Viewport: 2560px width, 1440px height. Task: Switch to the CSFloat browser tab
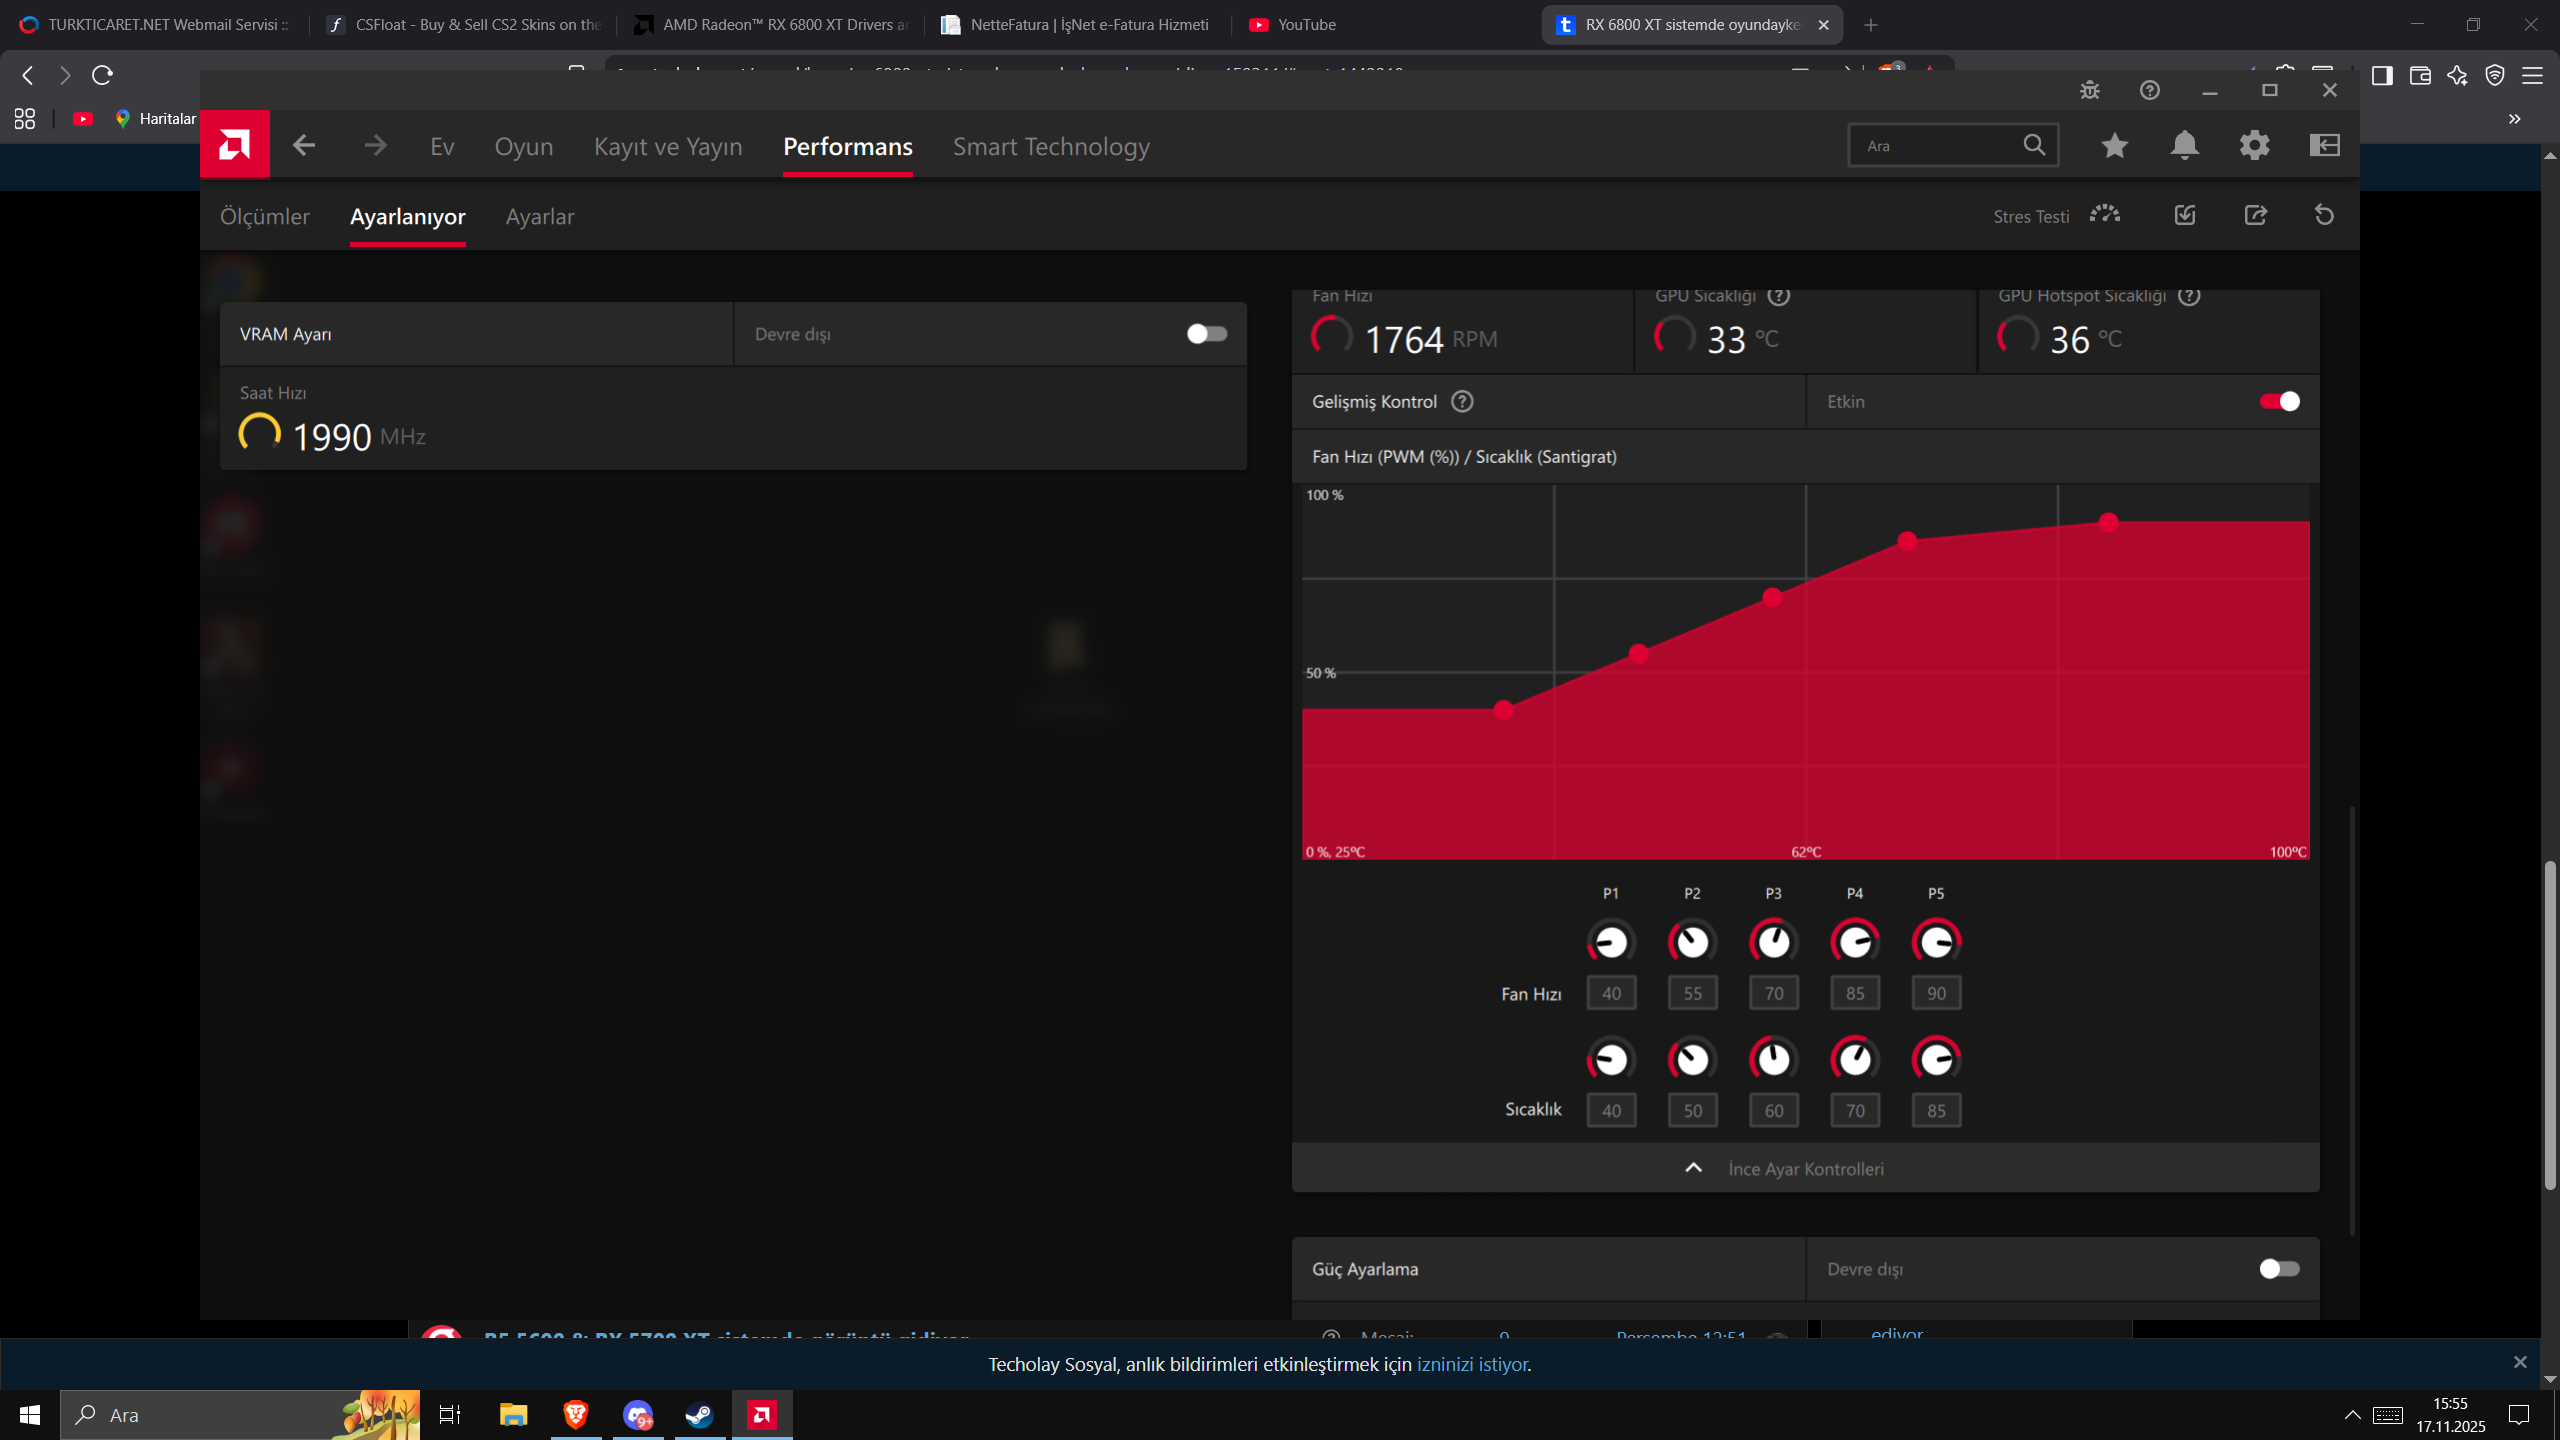click(464, 25)
